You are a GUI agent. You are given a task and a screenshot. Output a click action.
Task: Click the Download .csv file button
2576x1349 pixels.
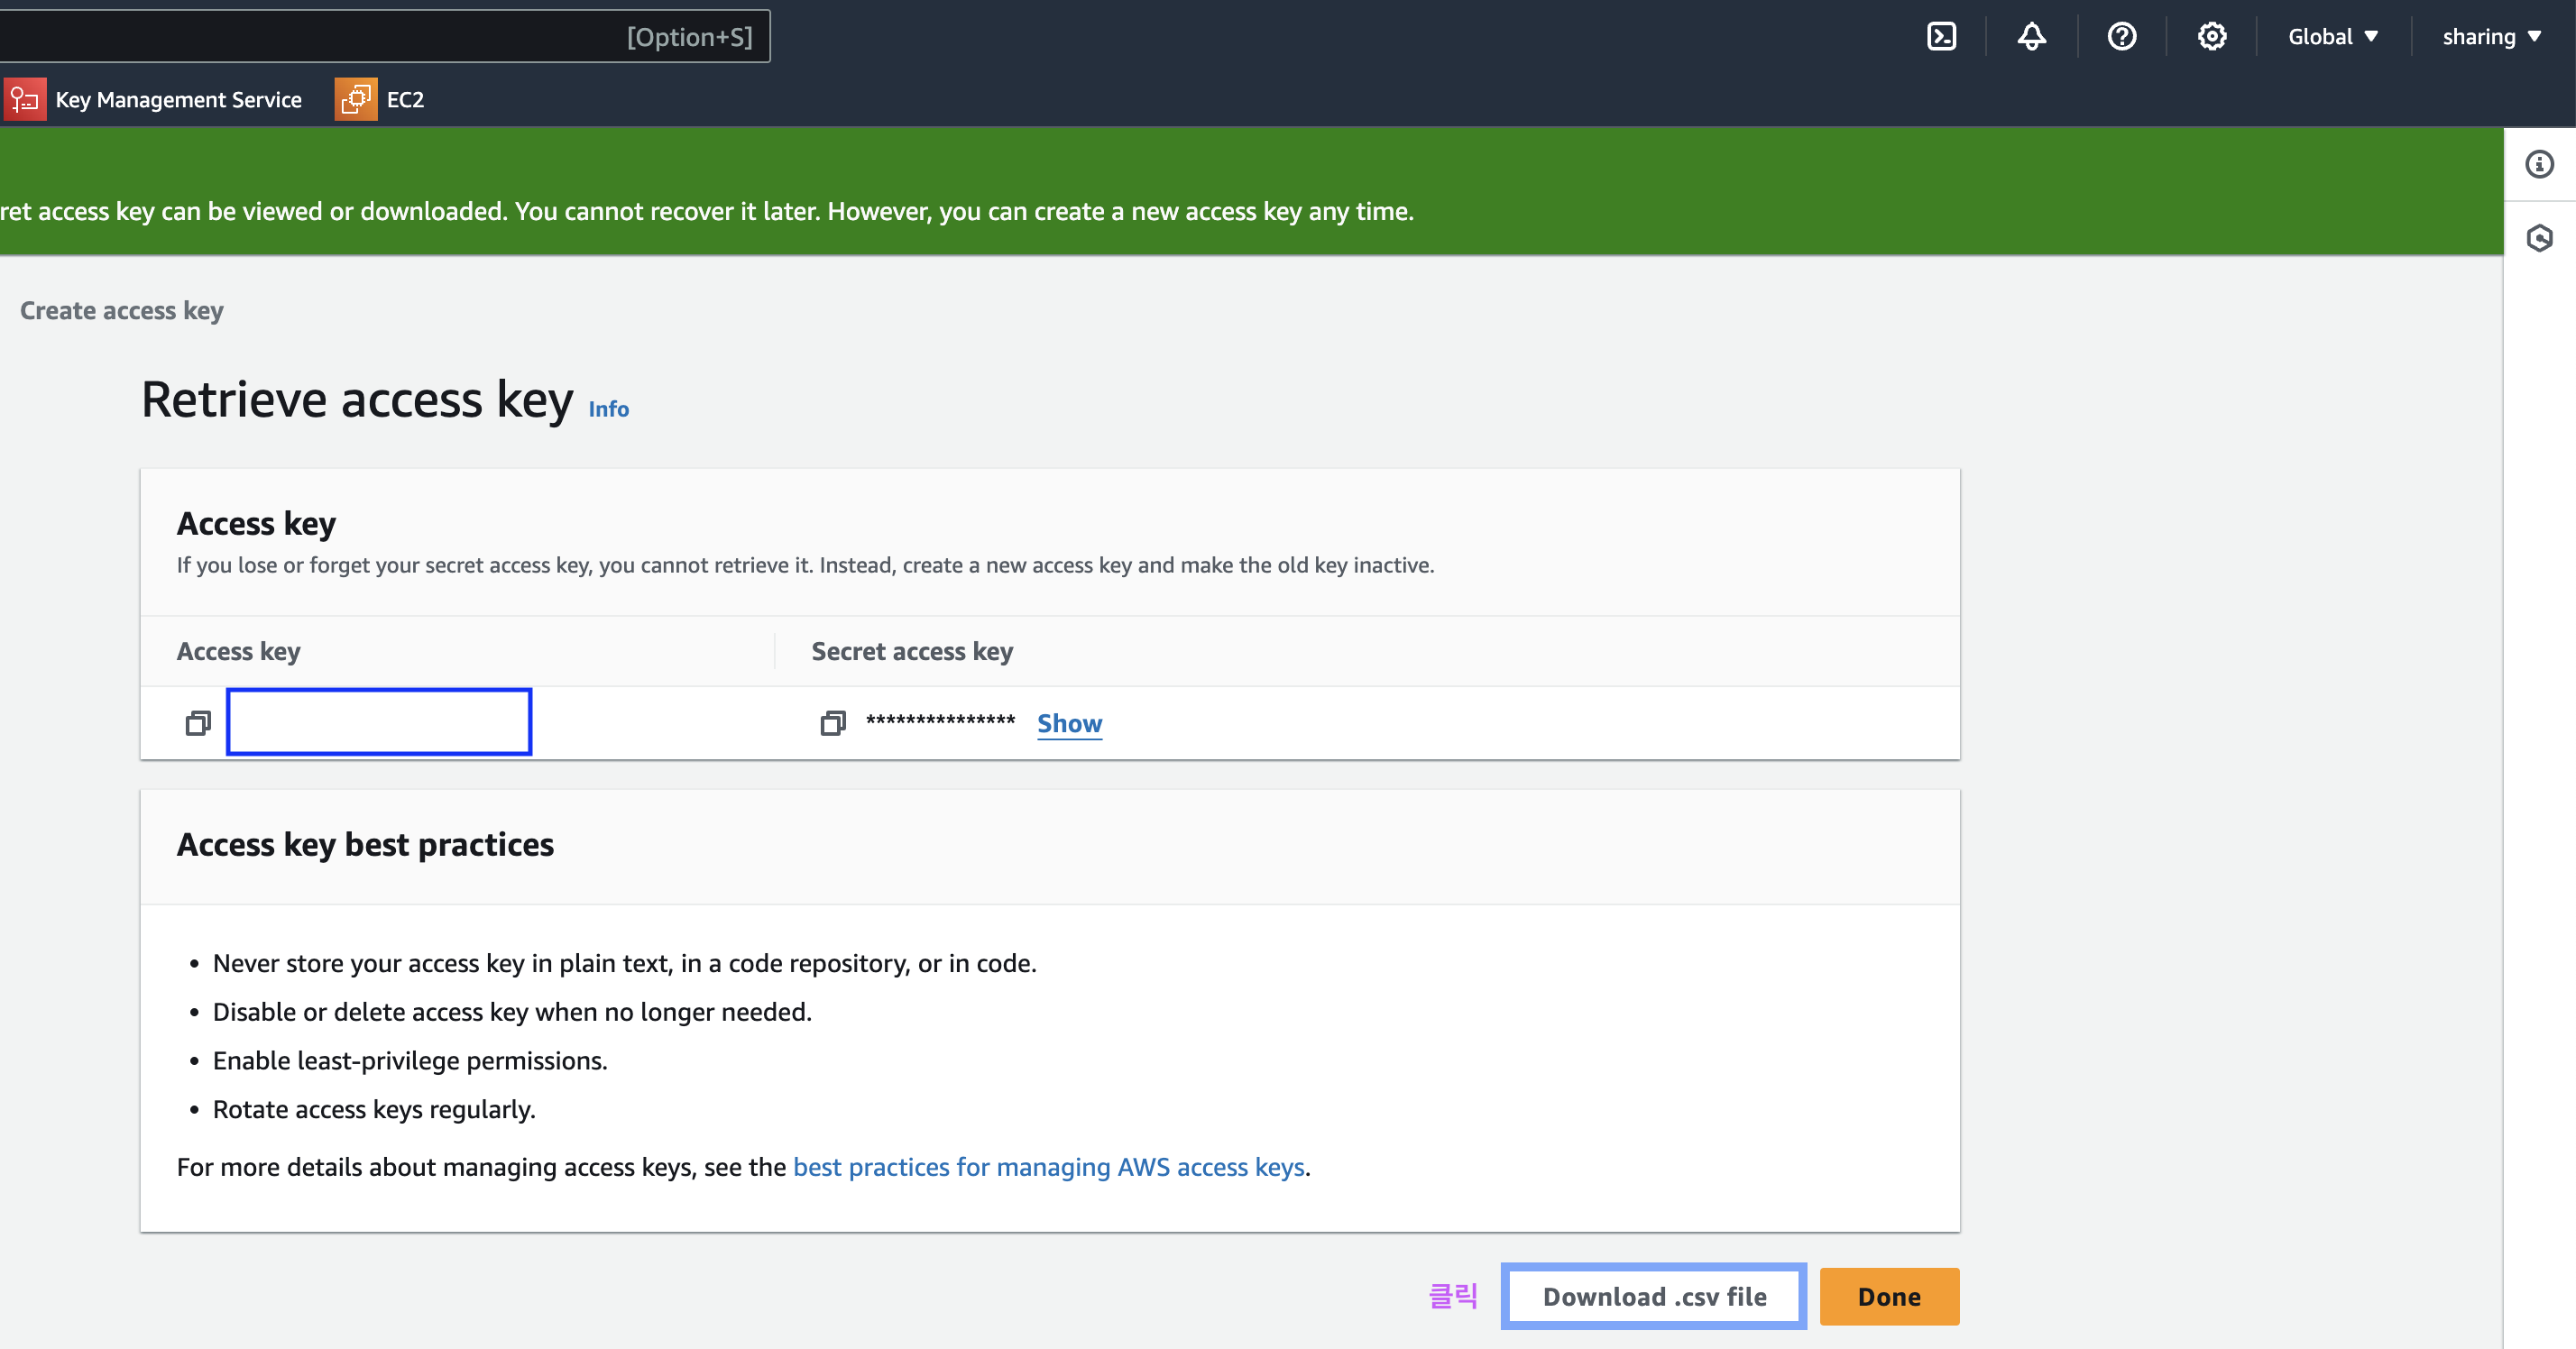click(1653, 1297)
